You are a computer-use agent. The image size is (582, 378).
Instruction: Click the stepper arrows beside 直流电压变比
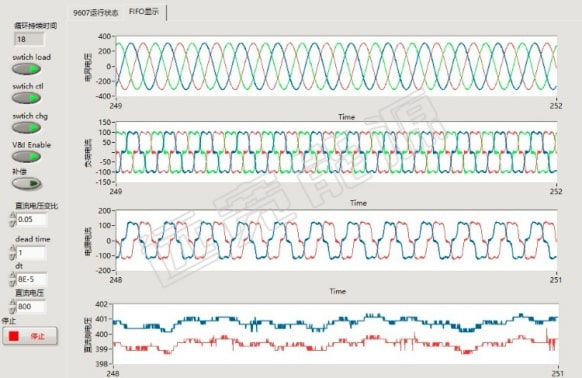point(13,219)
